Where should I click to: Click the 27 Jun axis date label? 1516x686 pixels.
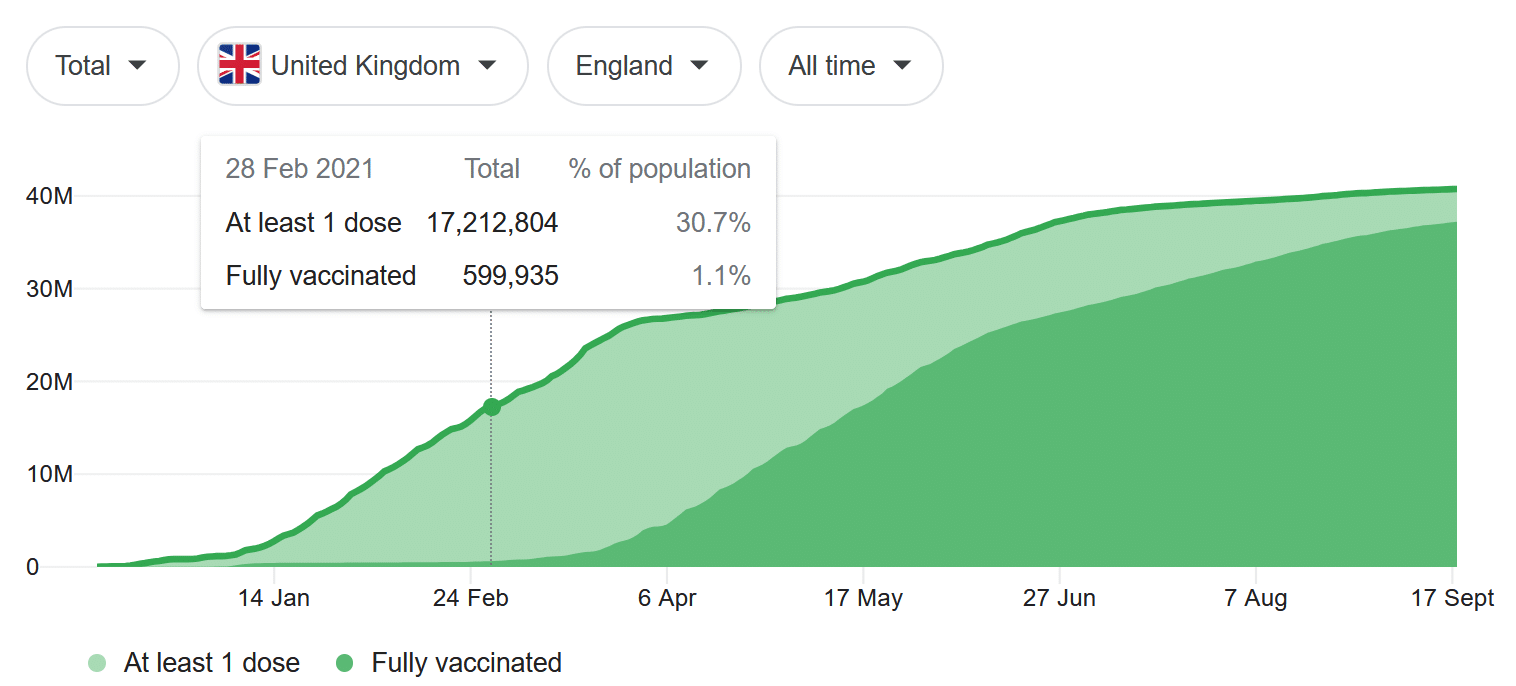(1059, 598)
